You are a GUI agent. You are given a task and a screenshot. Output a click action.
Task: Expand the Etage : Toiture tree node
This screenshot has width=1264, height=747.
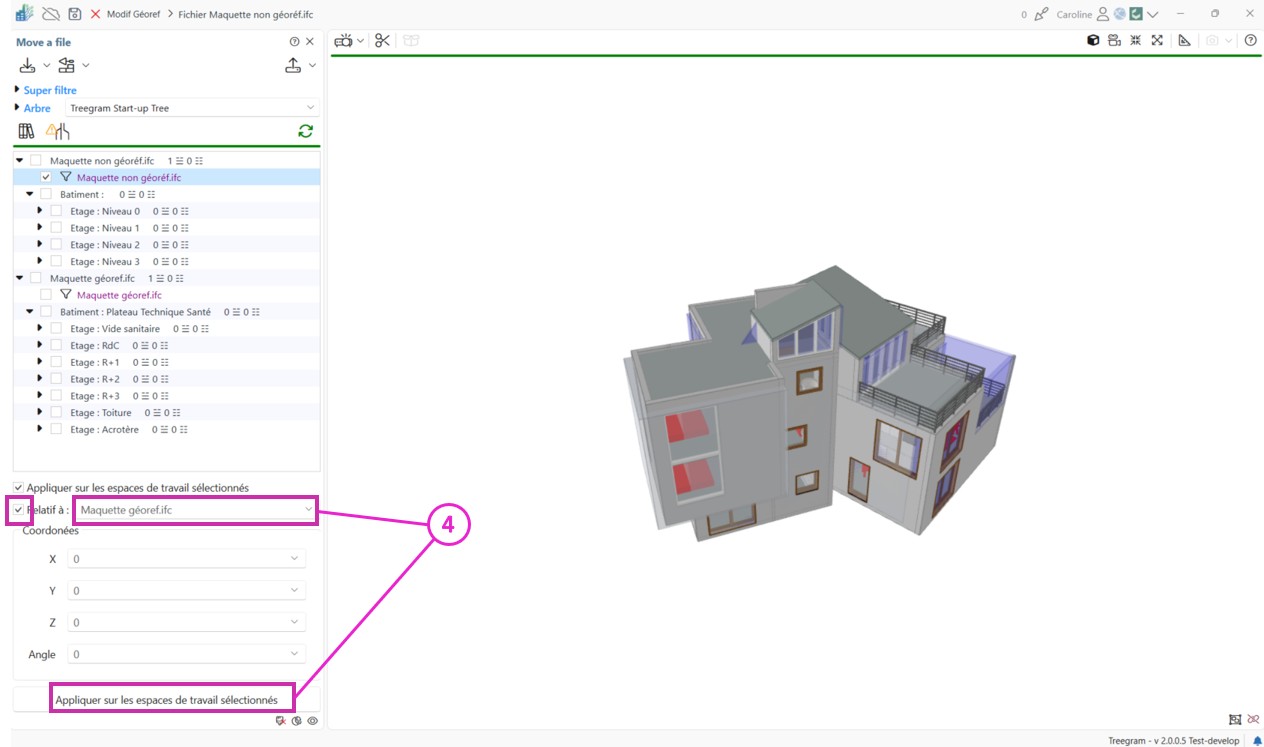40,412
